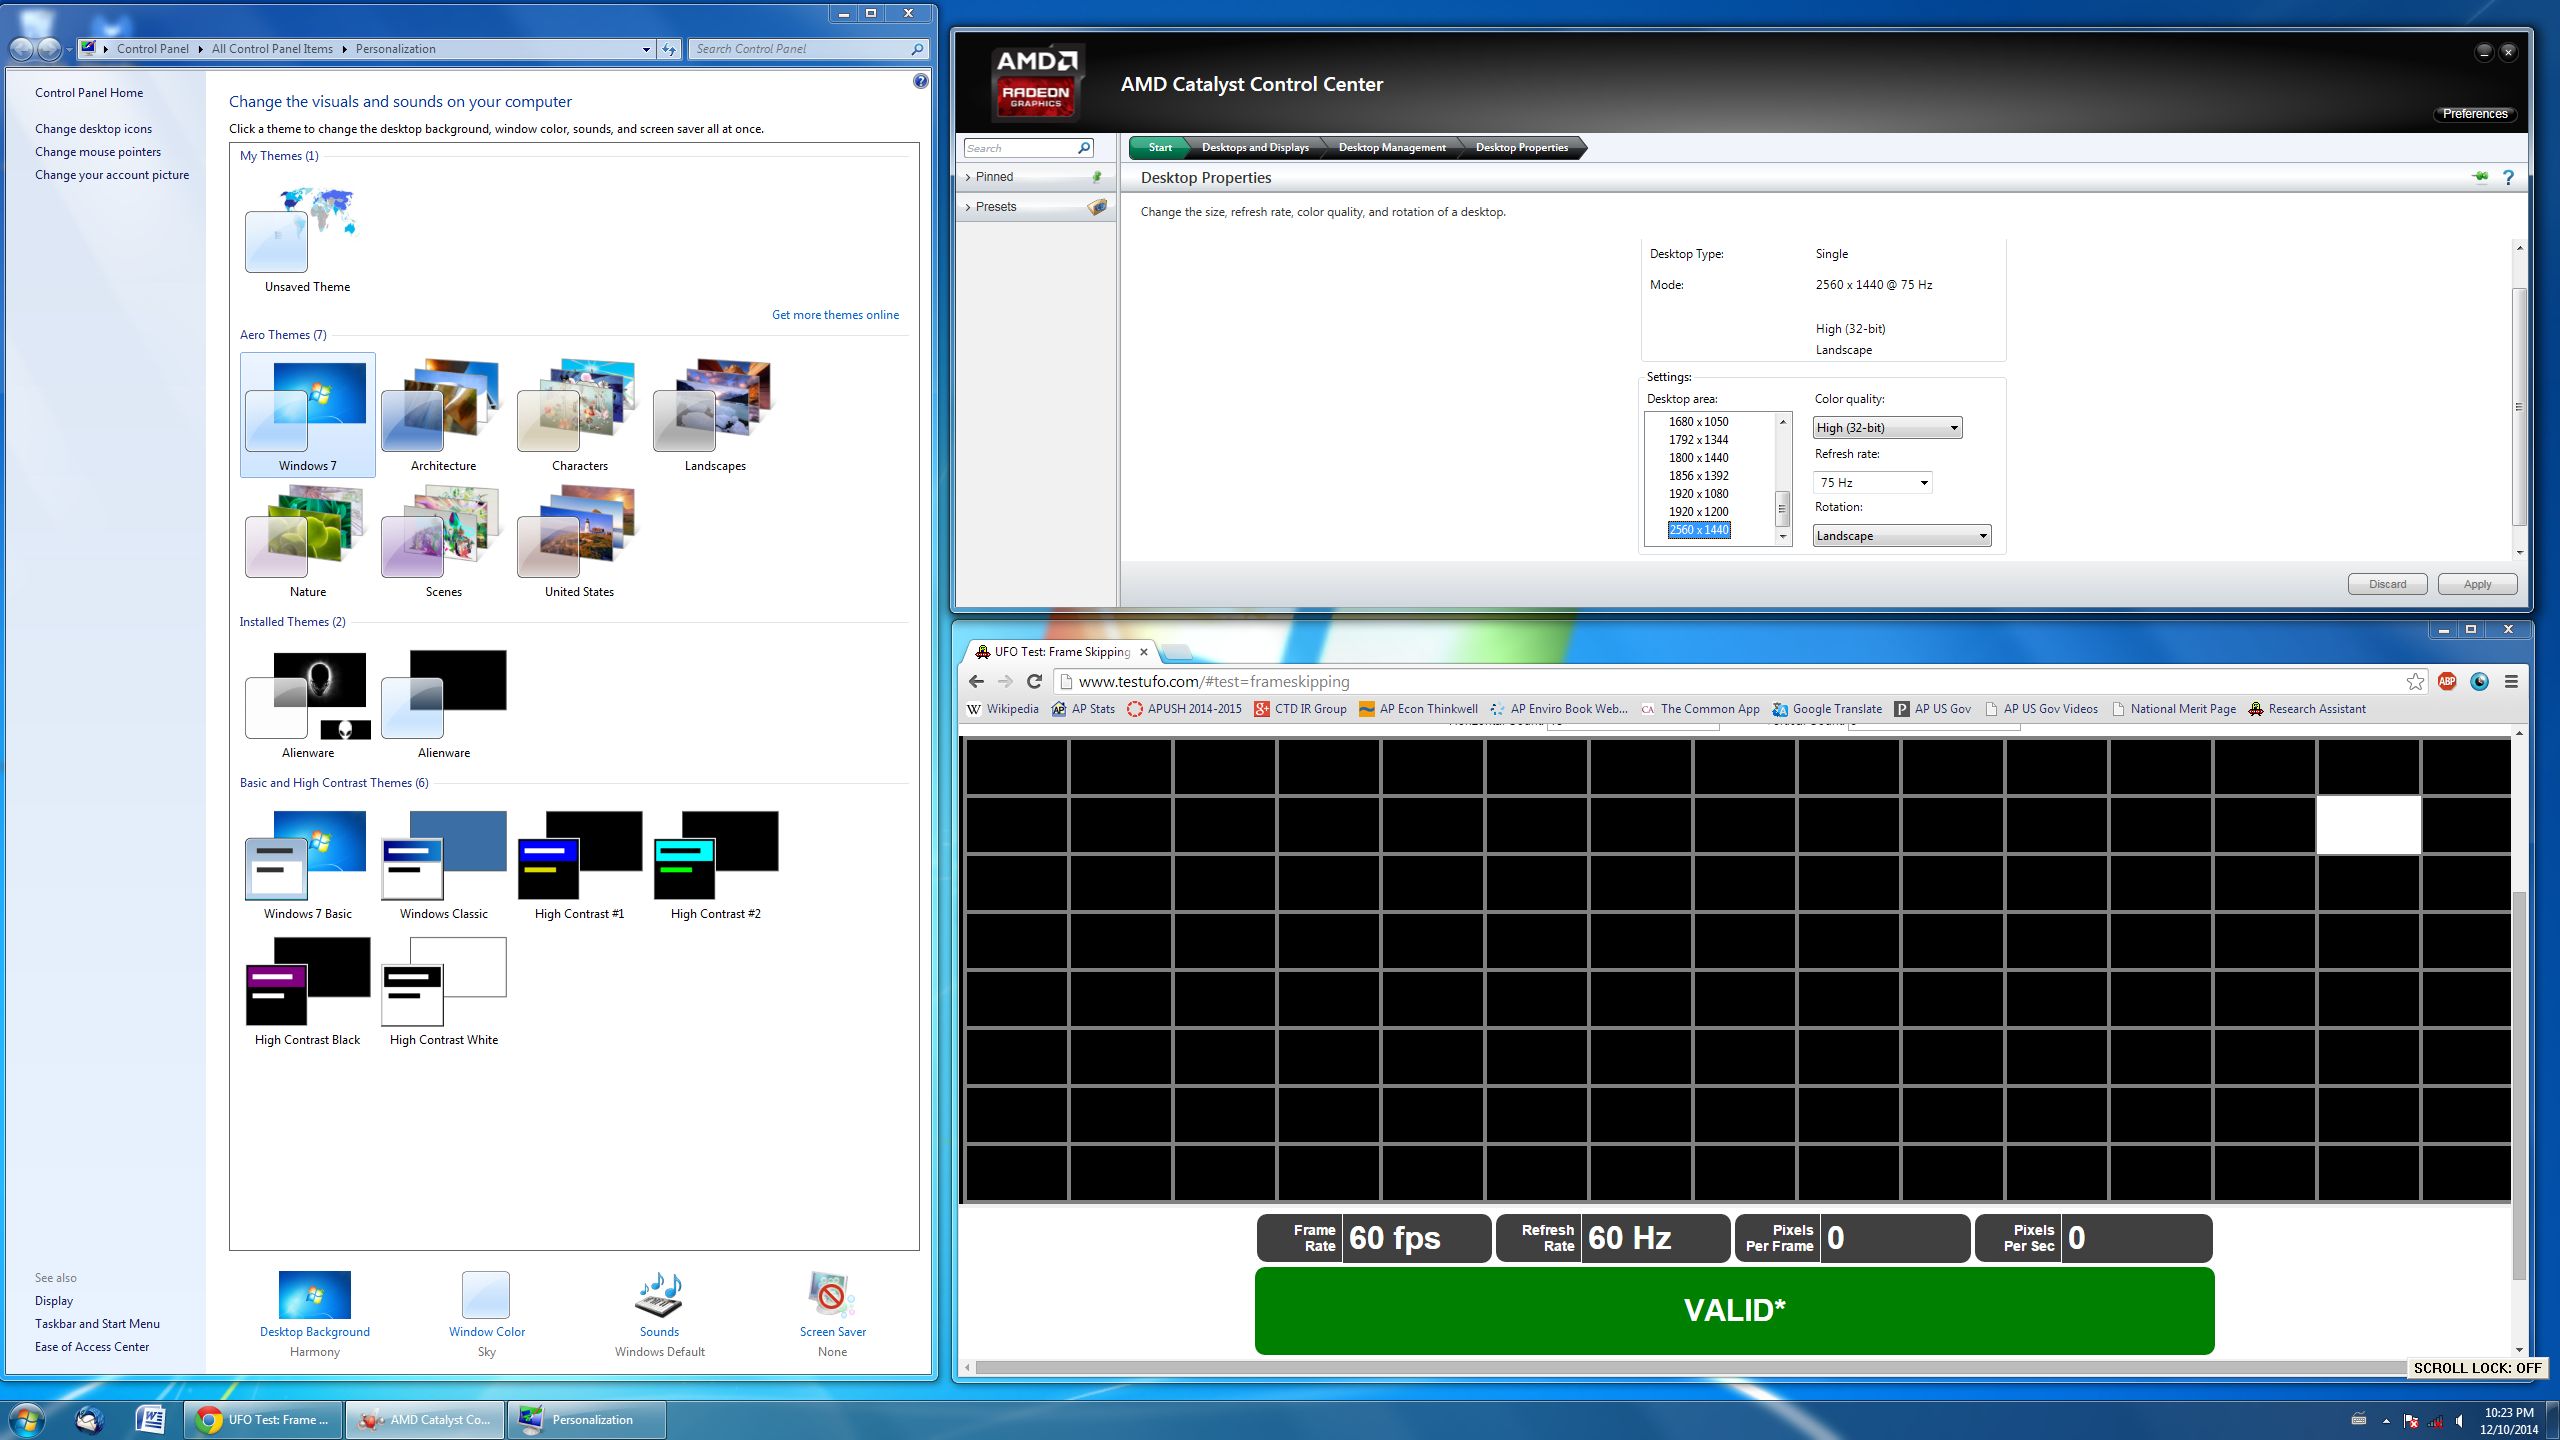Reload the testufo page

coord(1035,682)
